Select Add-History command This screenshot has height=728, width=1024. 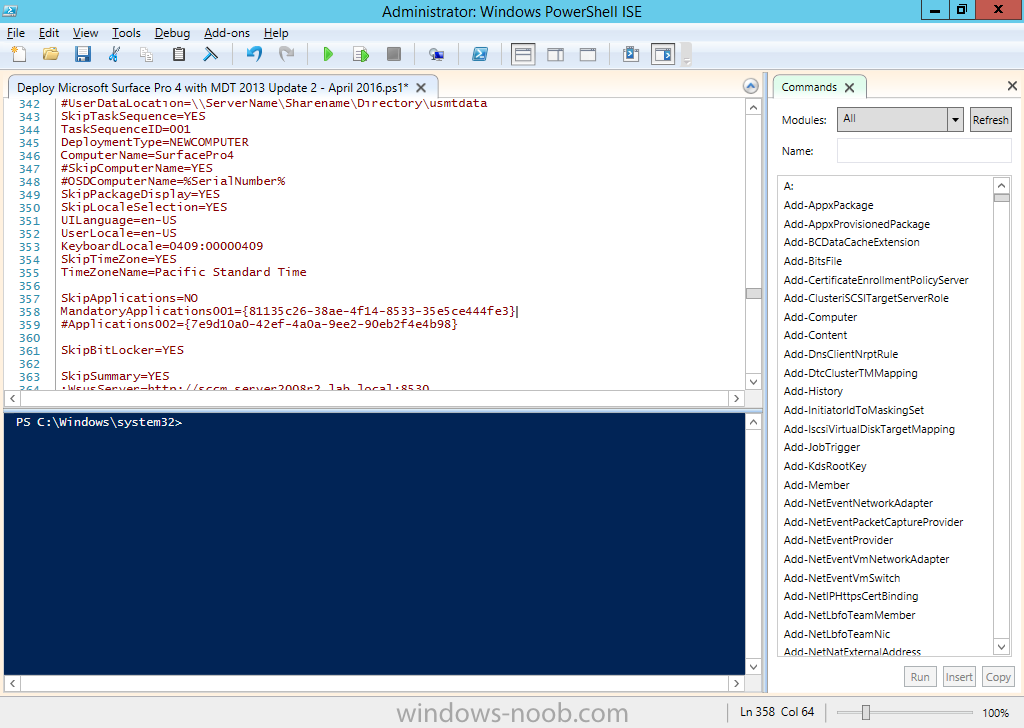813,392
